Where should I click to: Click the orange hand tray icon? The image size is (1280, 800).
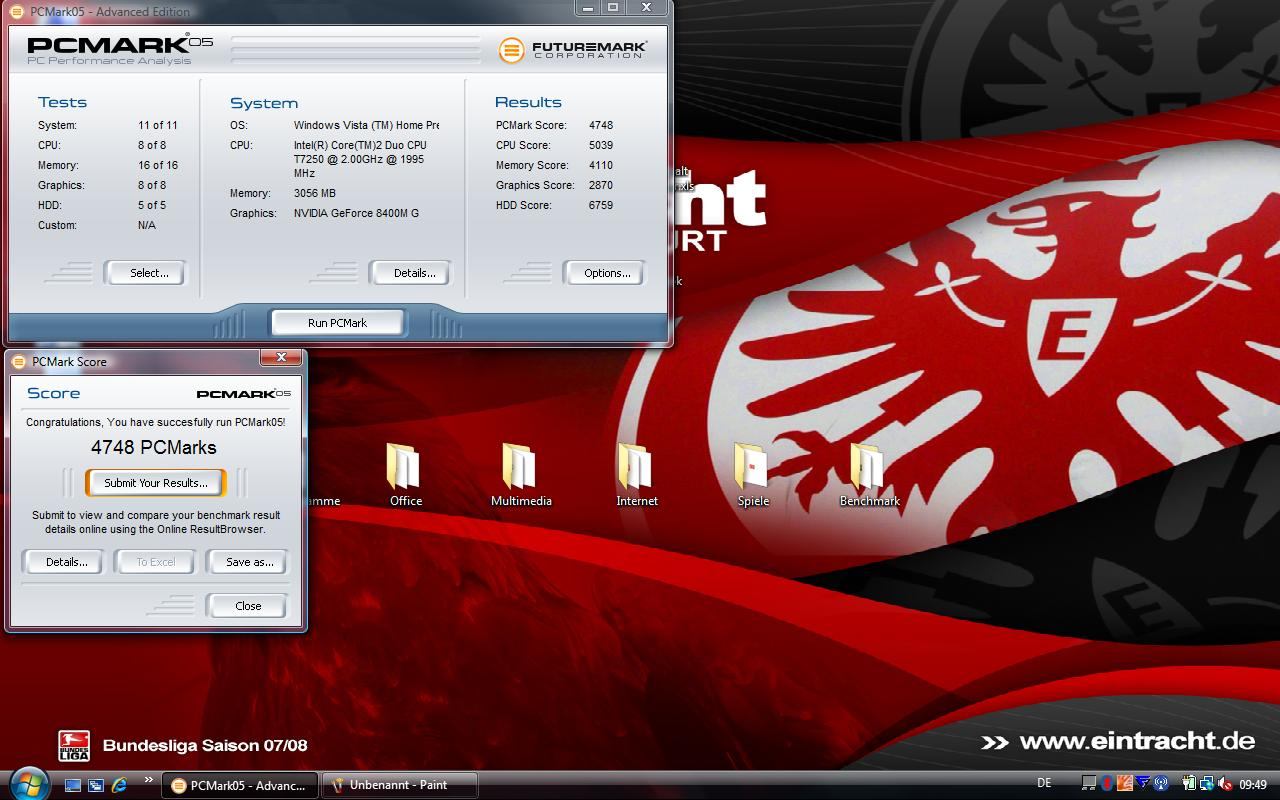coord(1125,783)
